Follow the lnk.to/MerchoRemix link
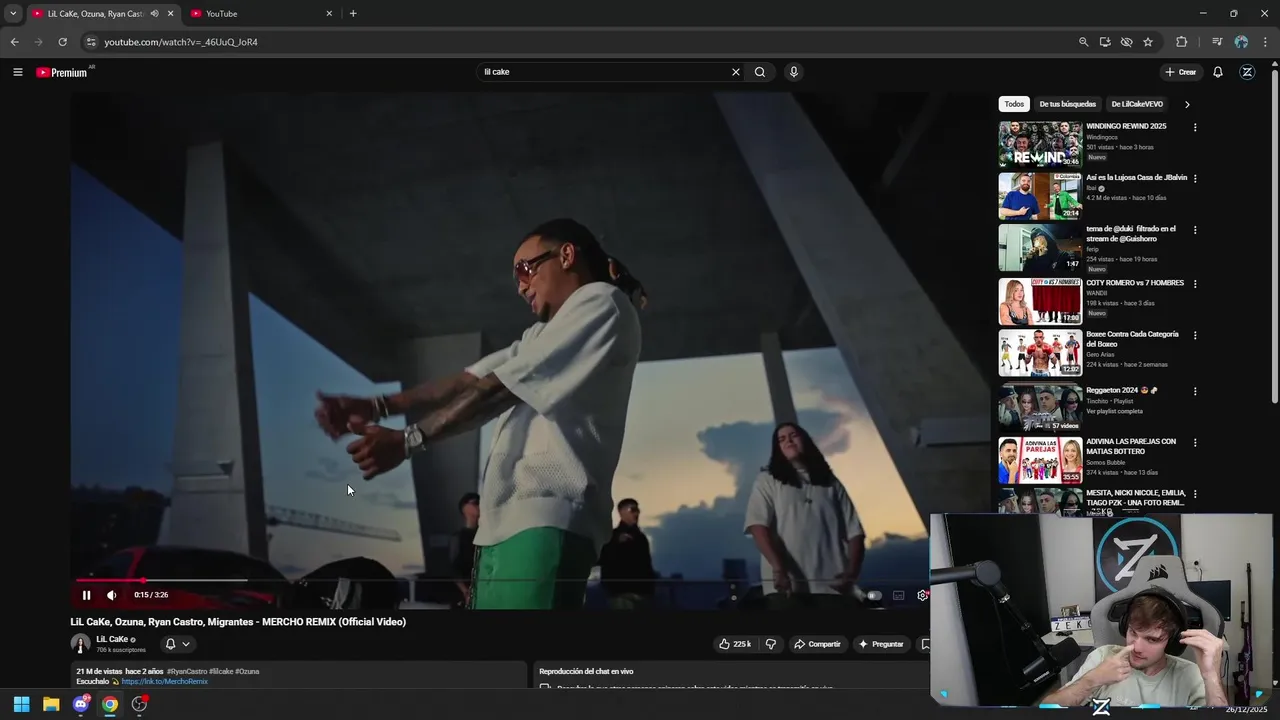This screenshot has height=720, width=1280. [164, 681]
